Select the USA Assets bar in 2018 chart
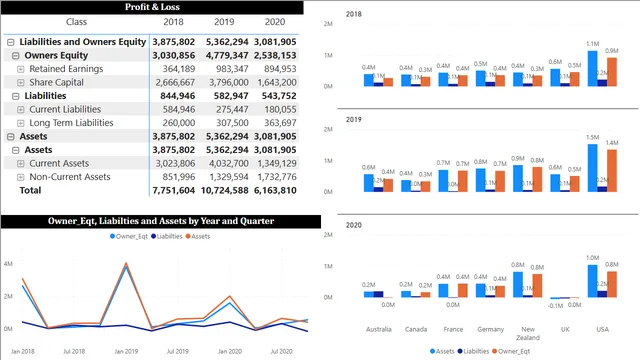640x360 pixels. pos(592,69)
